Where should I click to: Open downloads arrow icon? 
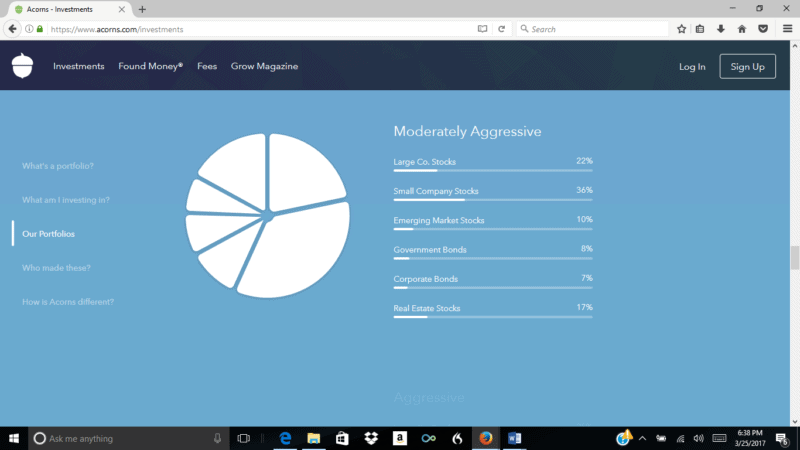(721, 29)
